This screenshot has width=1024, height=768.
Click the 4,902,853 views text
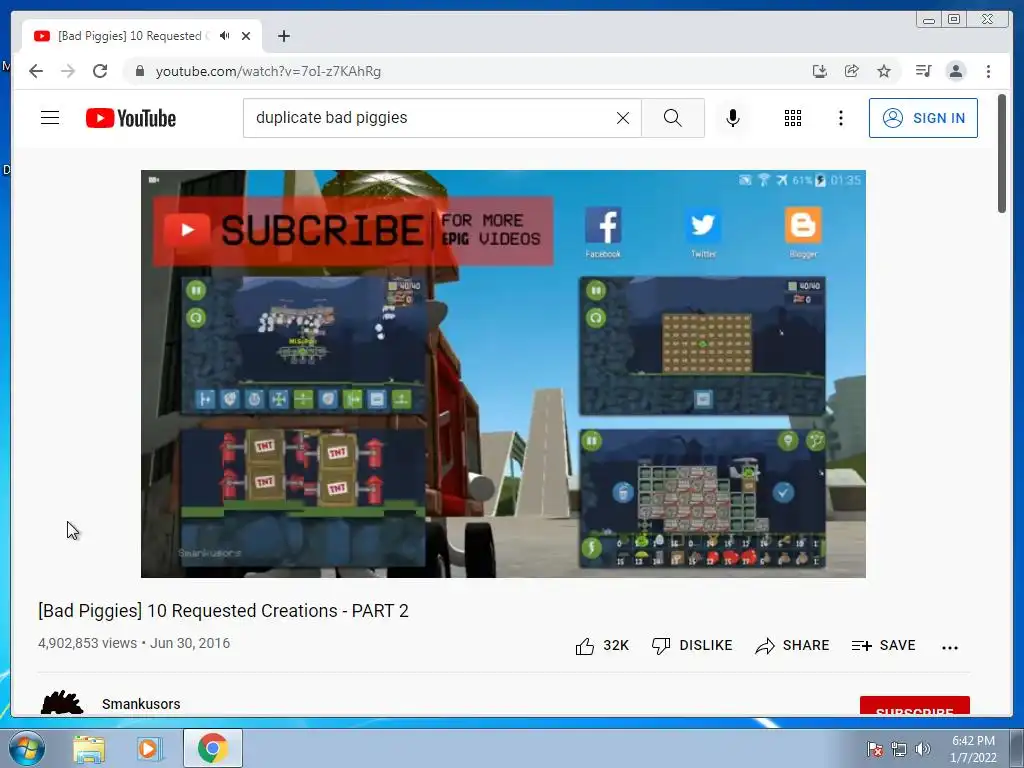pyautogui.click(x=88, y=643)
